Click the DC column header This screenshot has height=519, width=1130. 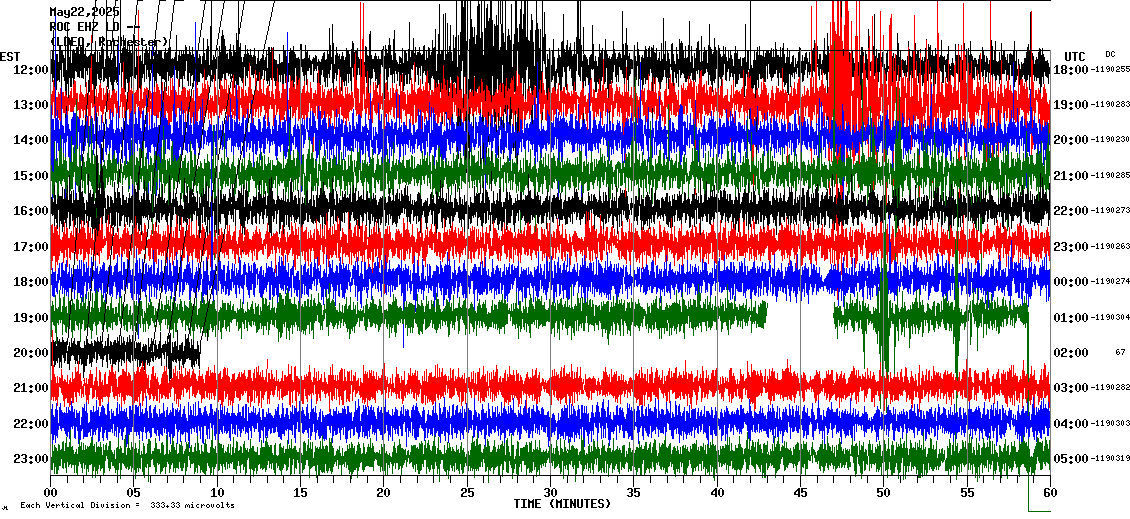click(x=1110, y=54)
